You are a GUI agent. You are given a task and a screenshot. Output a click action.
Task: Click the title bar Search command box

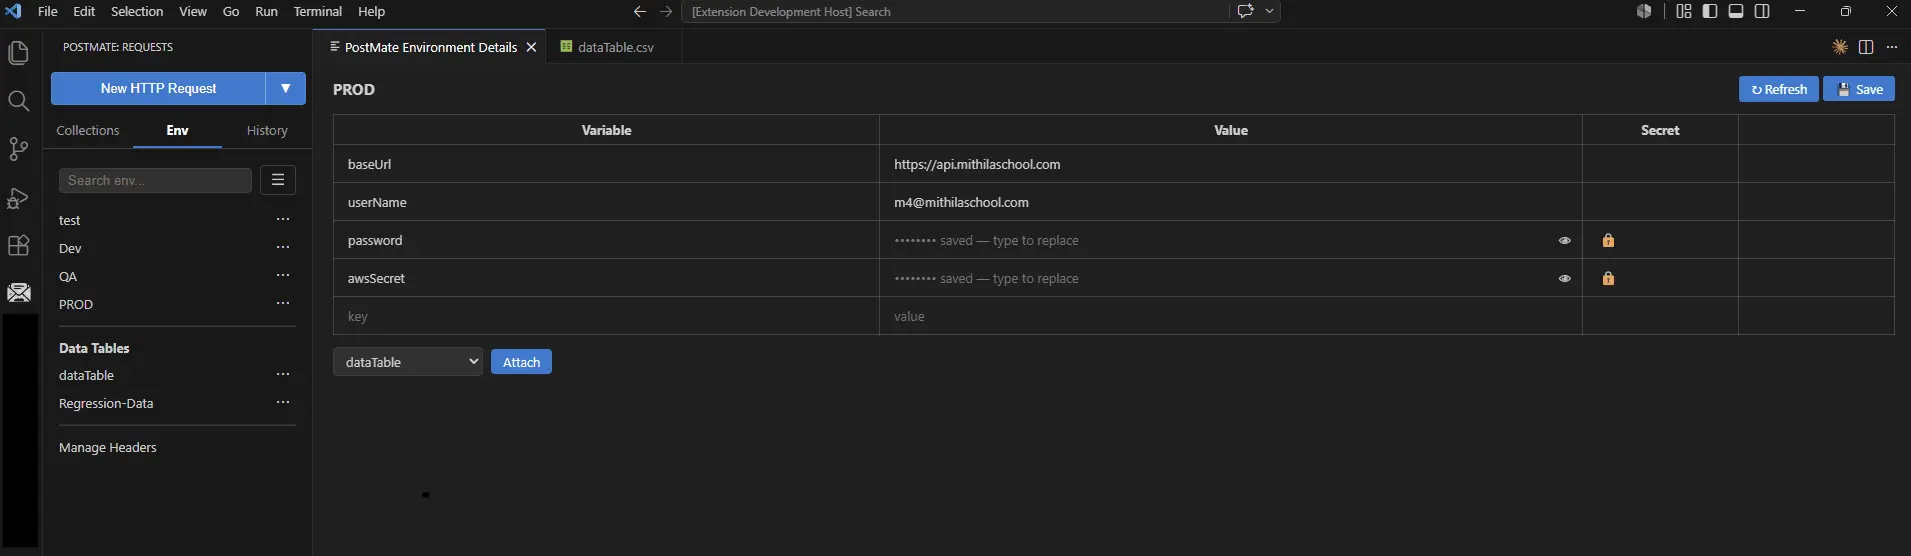955,12
